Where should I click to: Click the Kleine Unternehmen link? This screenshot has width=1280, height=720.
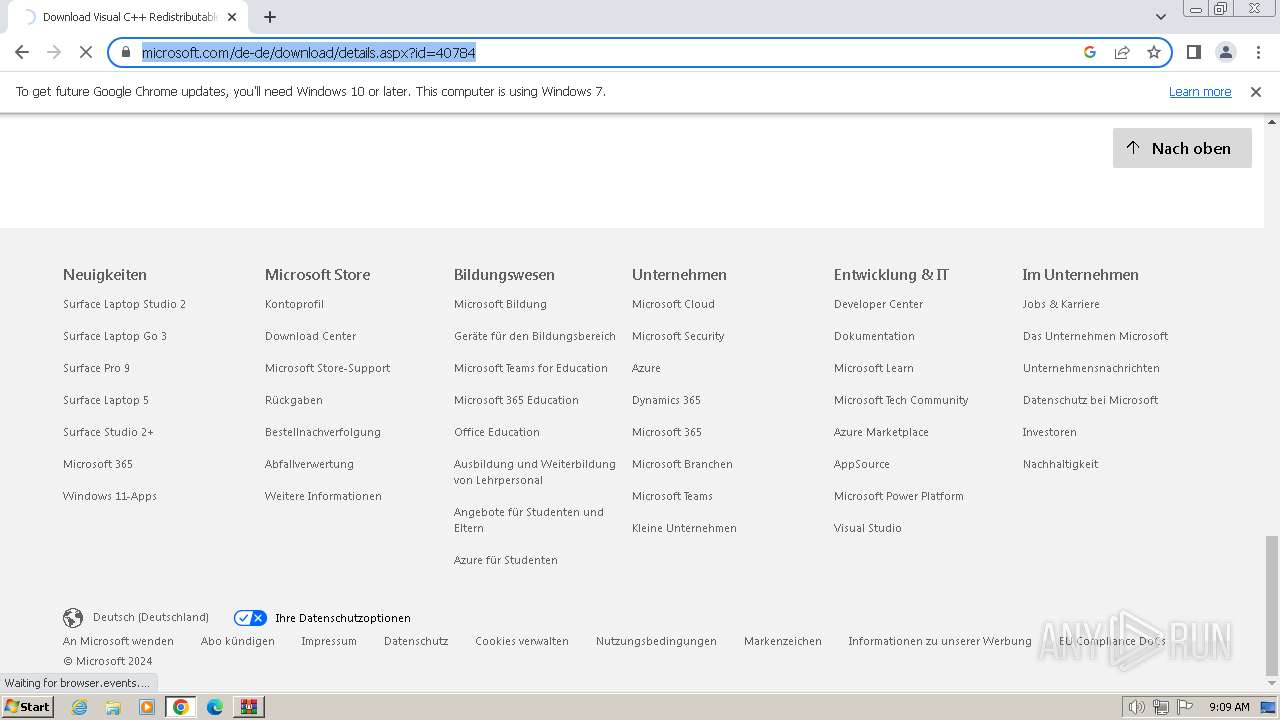pos(684,528)
